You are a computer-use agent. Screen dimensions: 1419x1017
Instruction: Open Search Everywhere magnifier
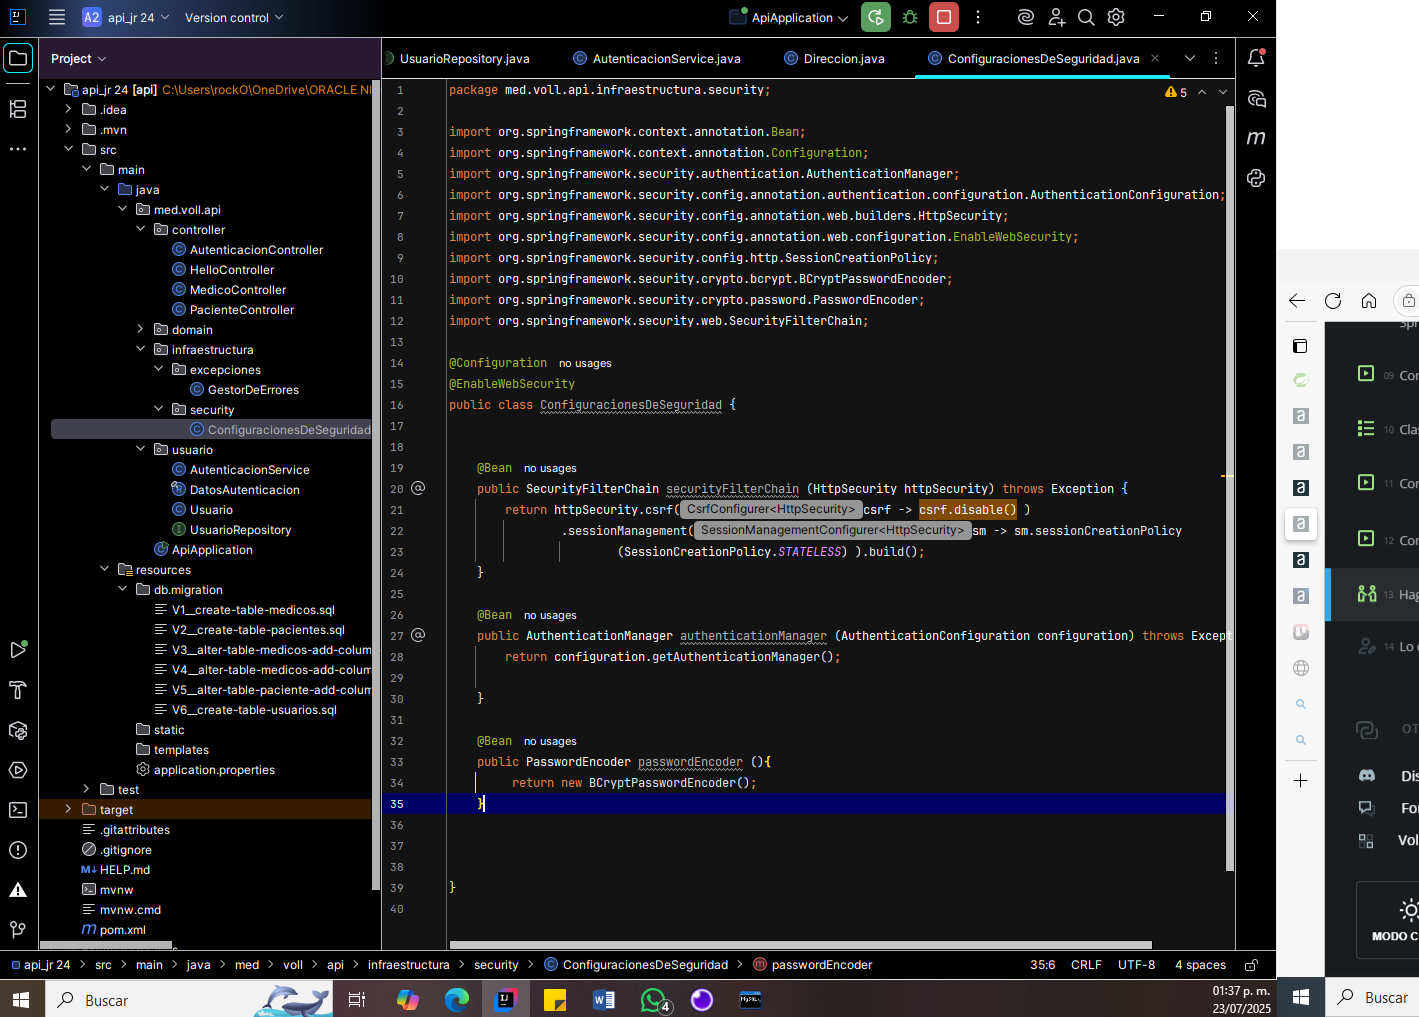[1086, 17]
